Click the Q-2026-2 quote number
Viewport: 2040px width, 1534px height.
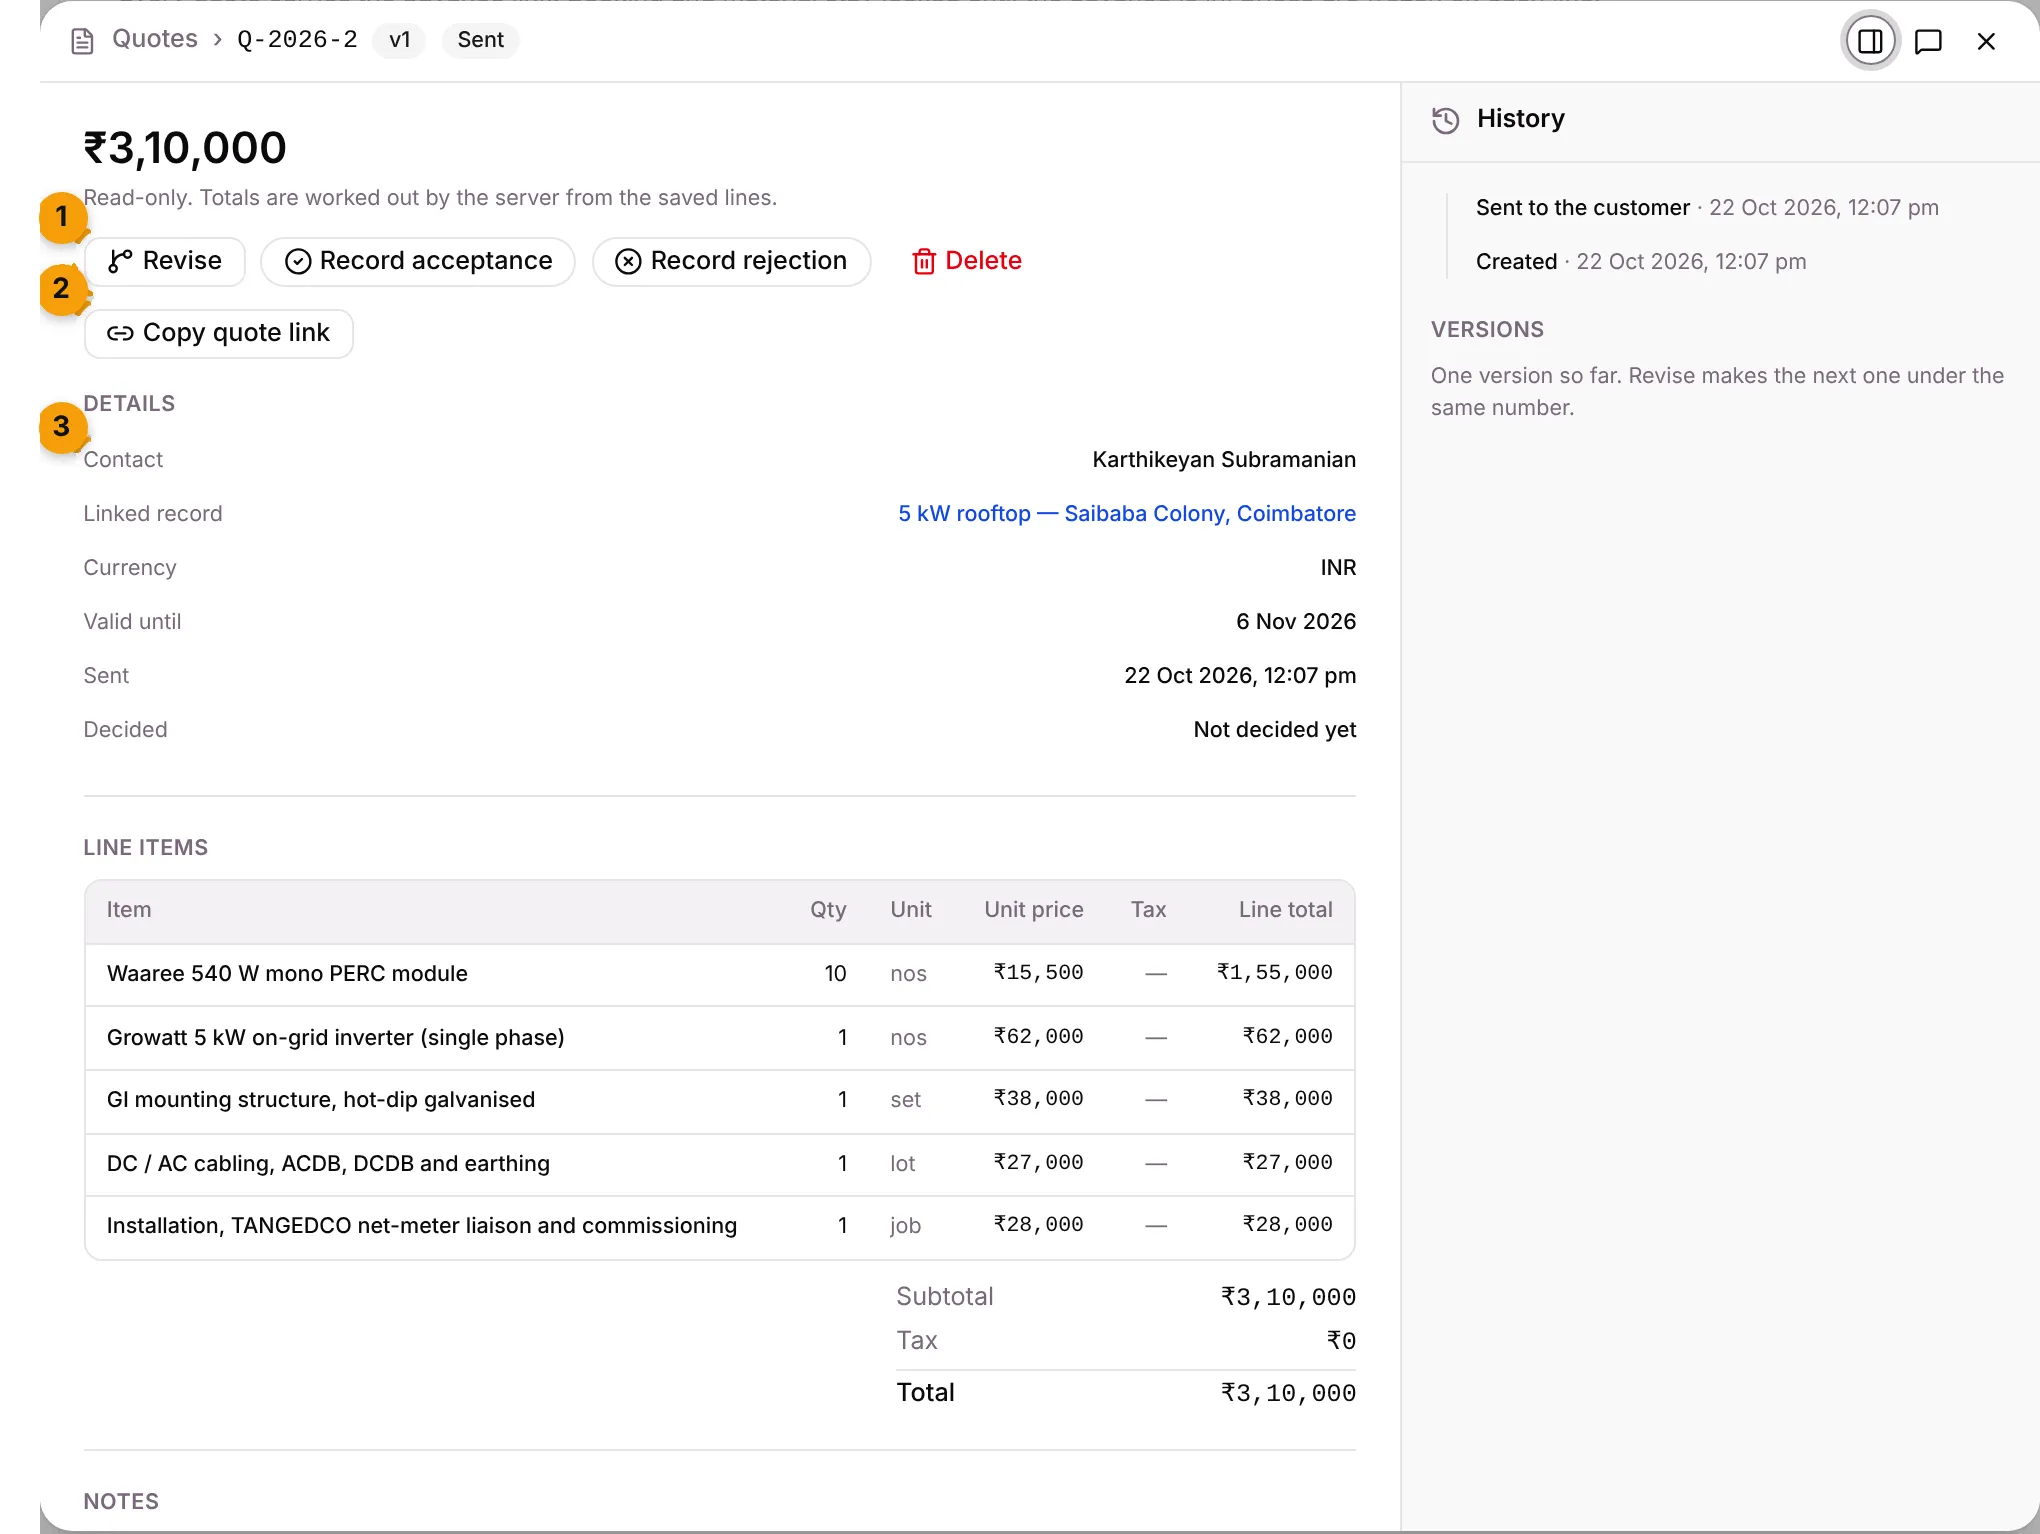pyautogui.click(x=297, y=39)
